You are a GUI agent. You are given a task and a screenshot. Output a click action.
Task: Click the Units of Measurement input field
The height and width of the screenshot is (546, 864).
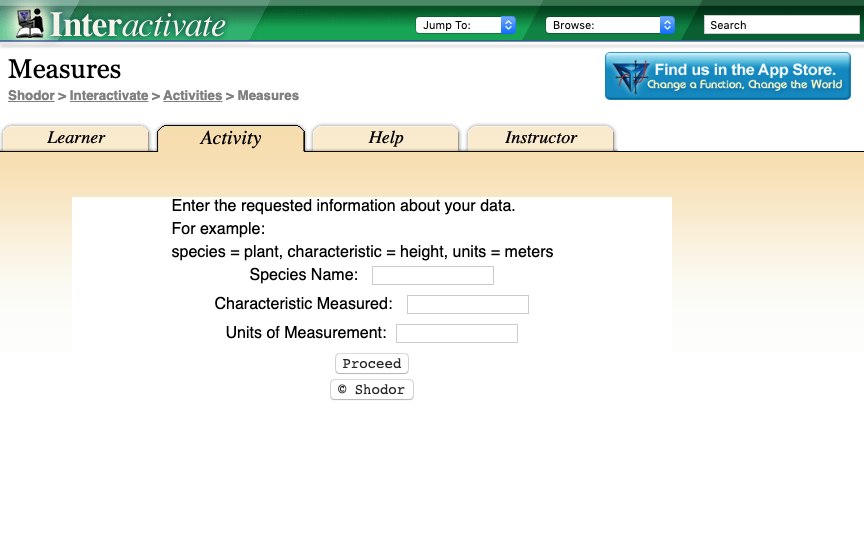pyautogui.click(x=457, y=333)
